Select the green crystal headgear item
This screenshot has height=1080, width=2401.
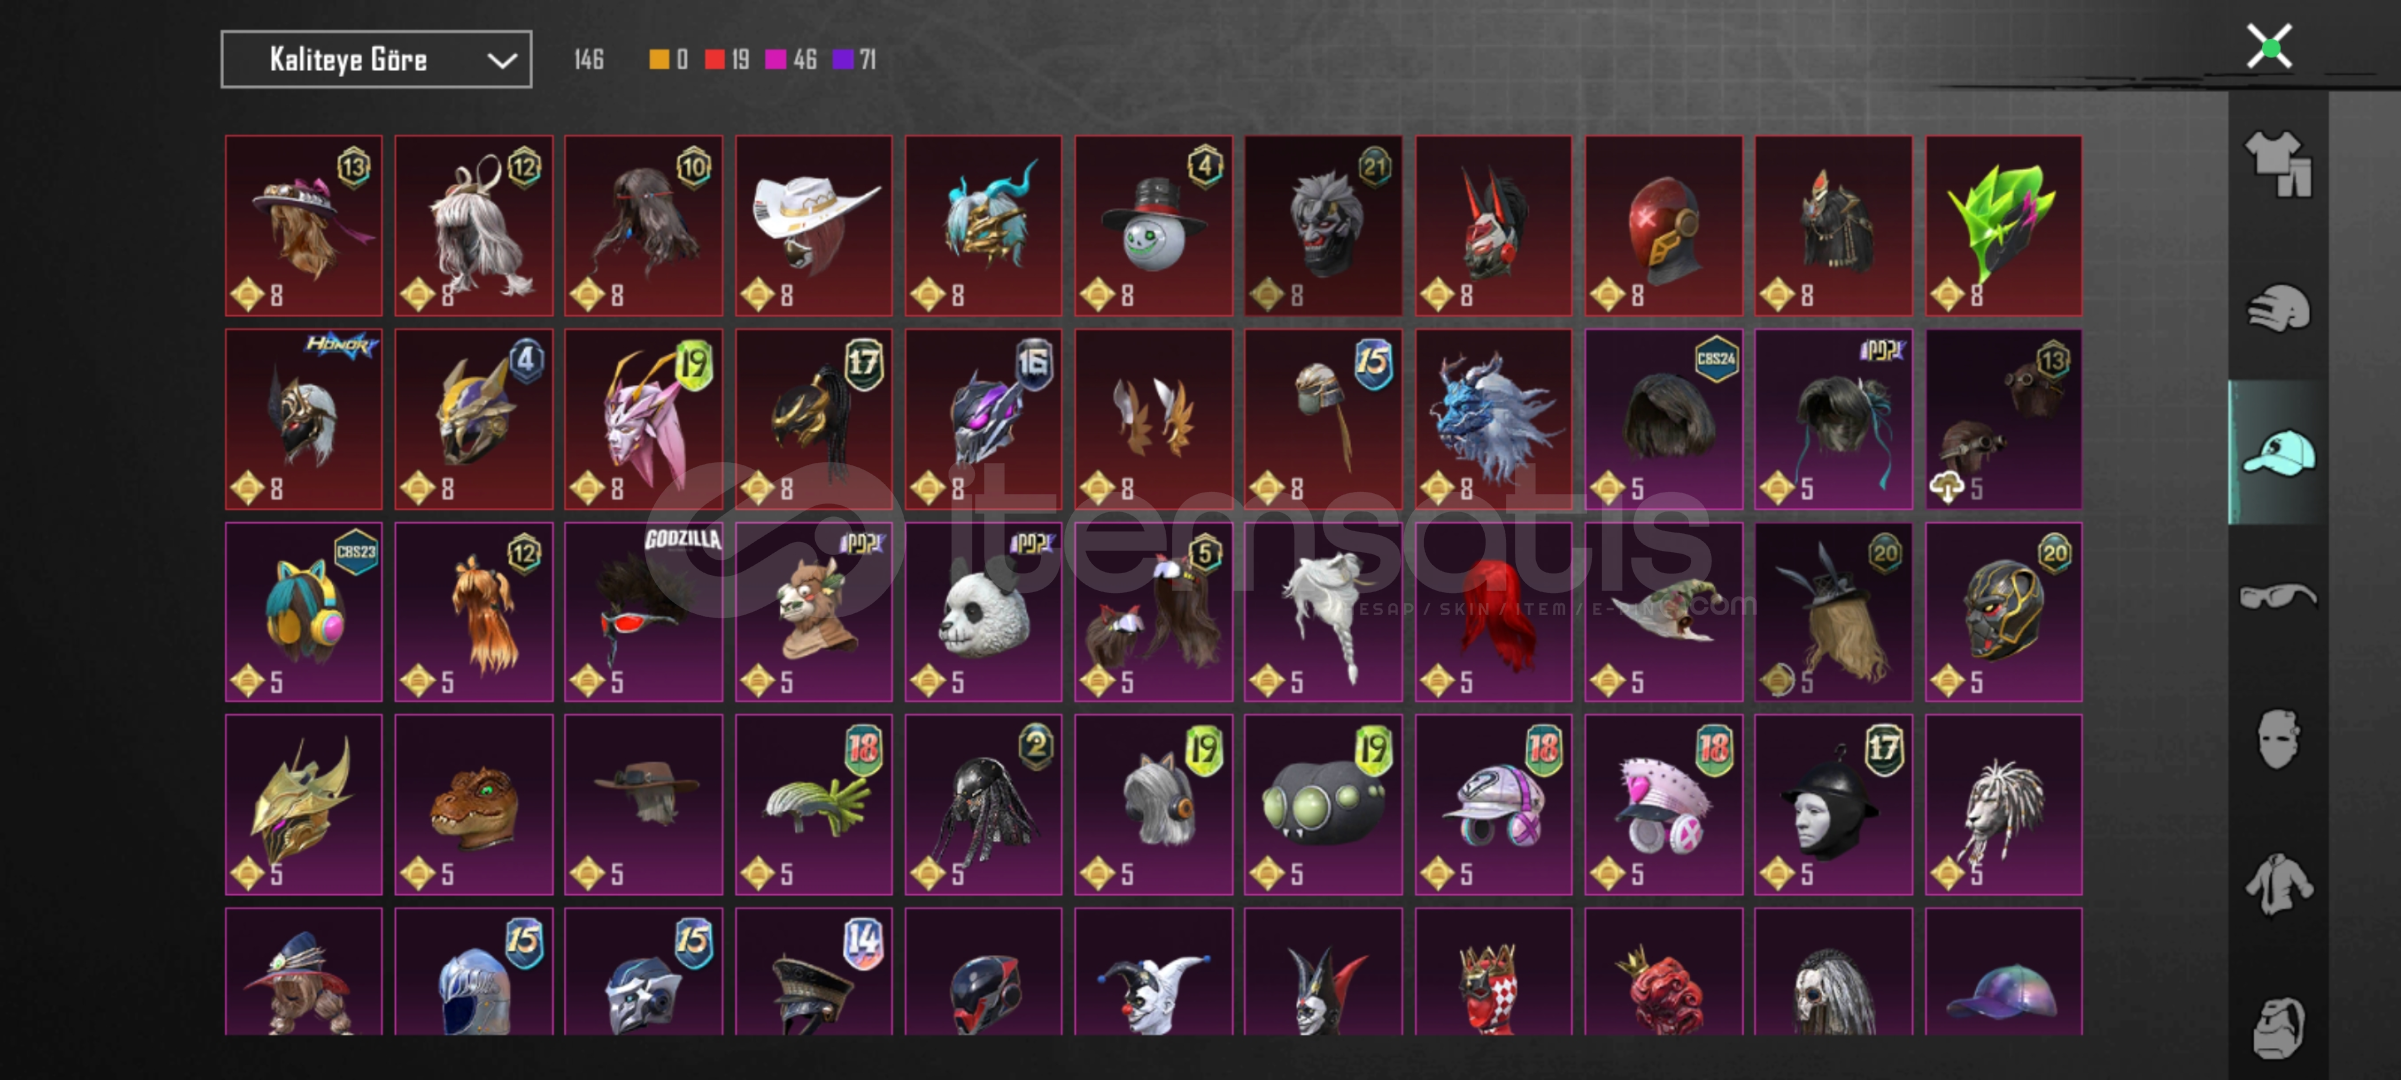pos(2004,225)
